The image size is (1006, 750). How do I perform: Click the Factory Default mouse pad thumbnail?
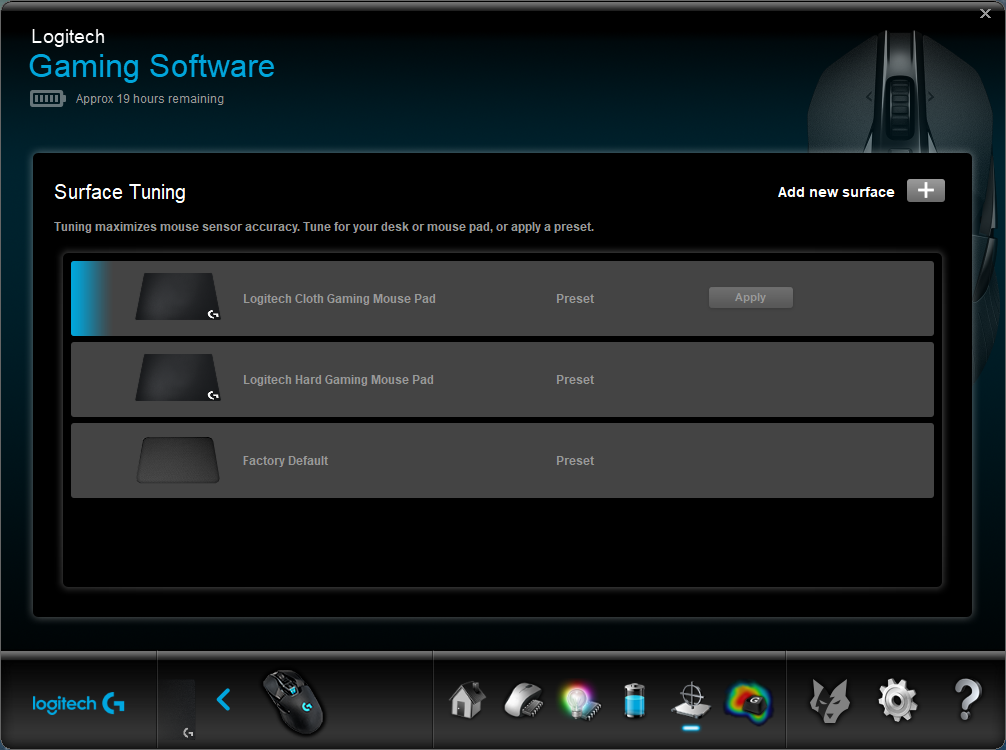(x=178, y=460)
